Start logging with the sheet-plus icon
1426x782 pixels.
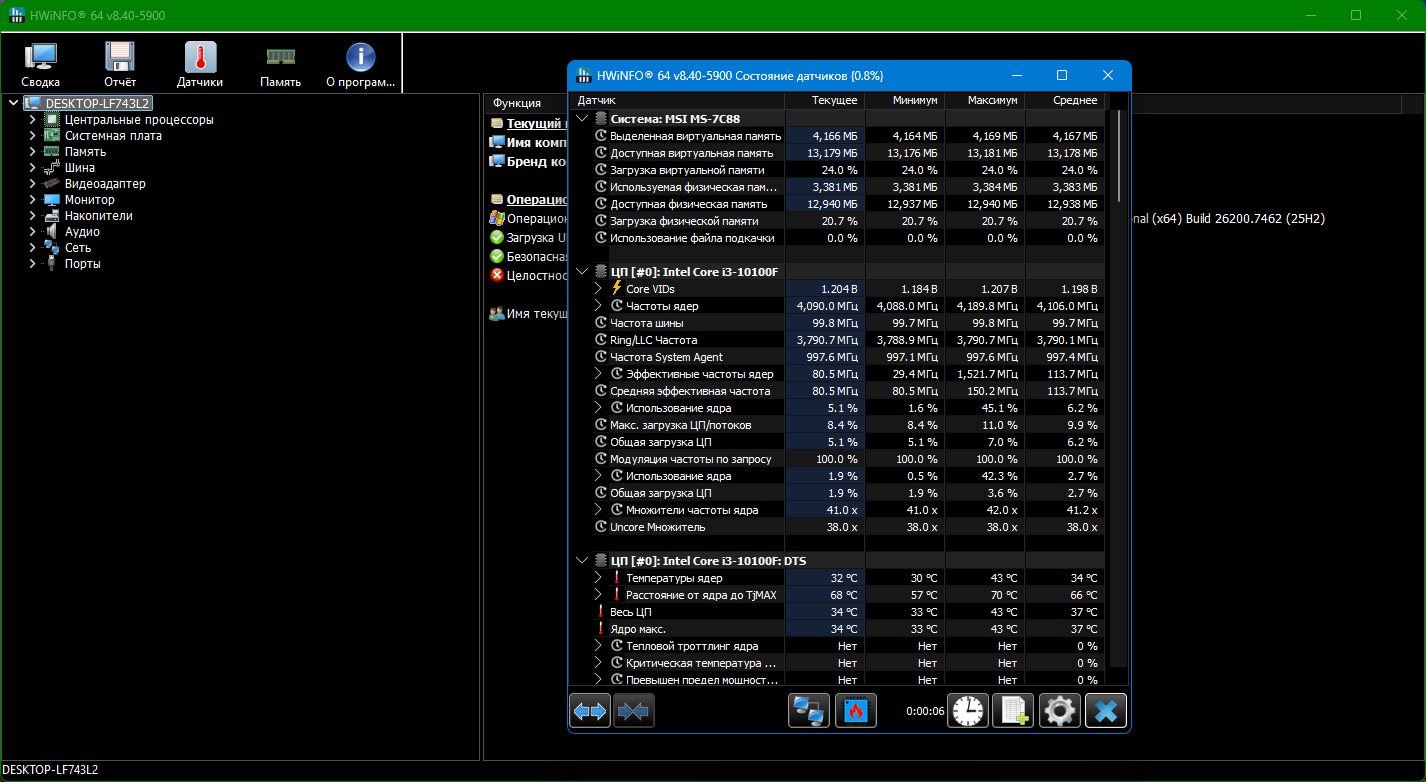coord(1013,711)
